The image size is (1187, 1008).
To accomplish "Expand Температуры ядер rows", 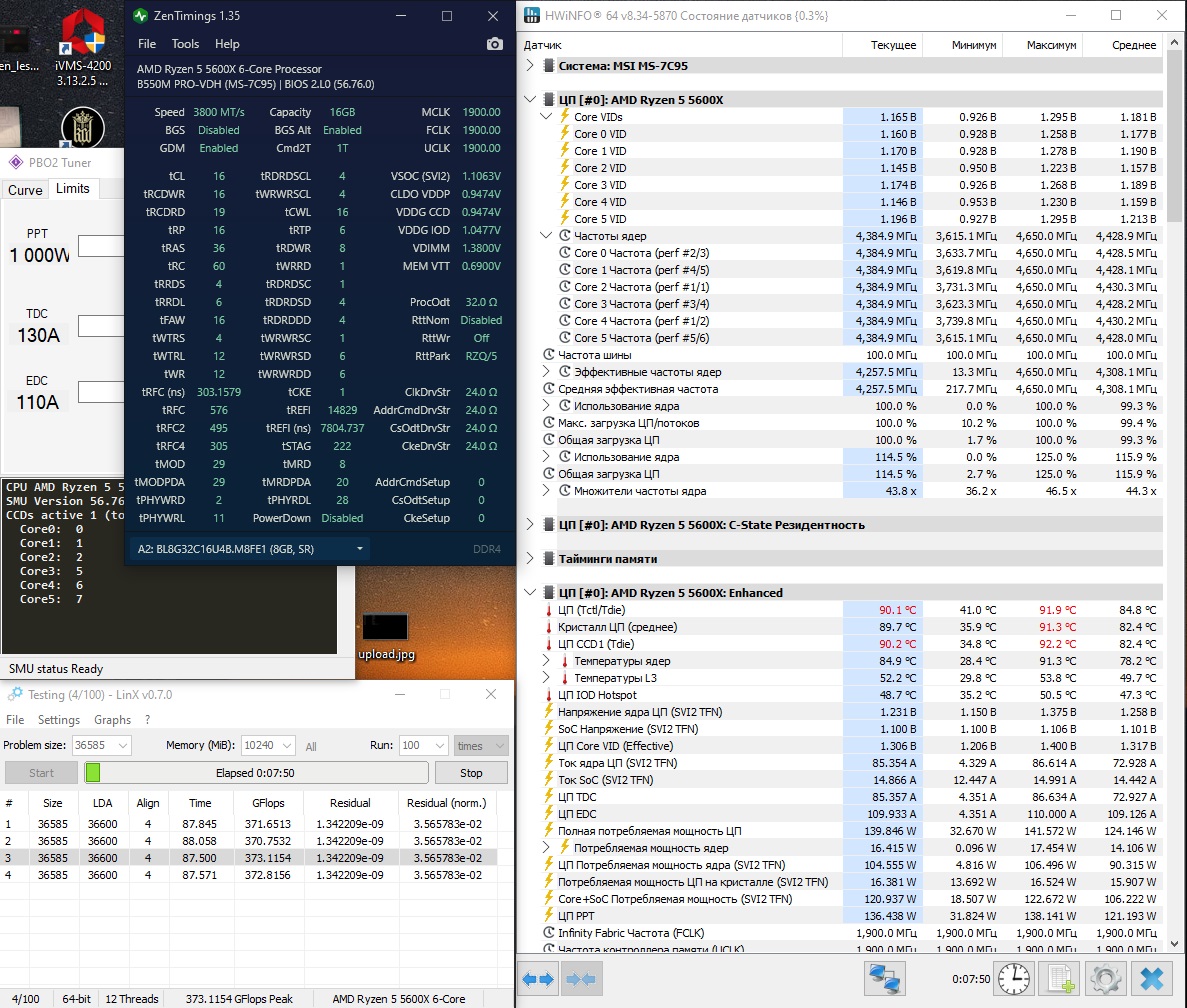I will (x=546, y=661).
